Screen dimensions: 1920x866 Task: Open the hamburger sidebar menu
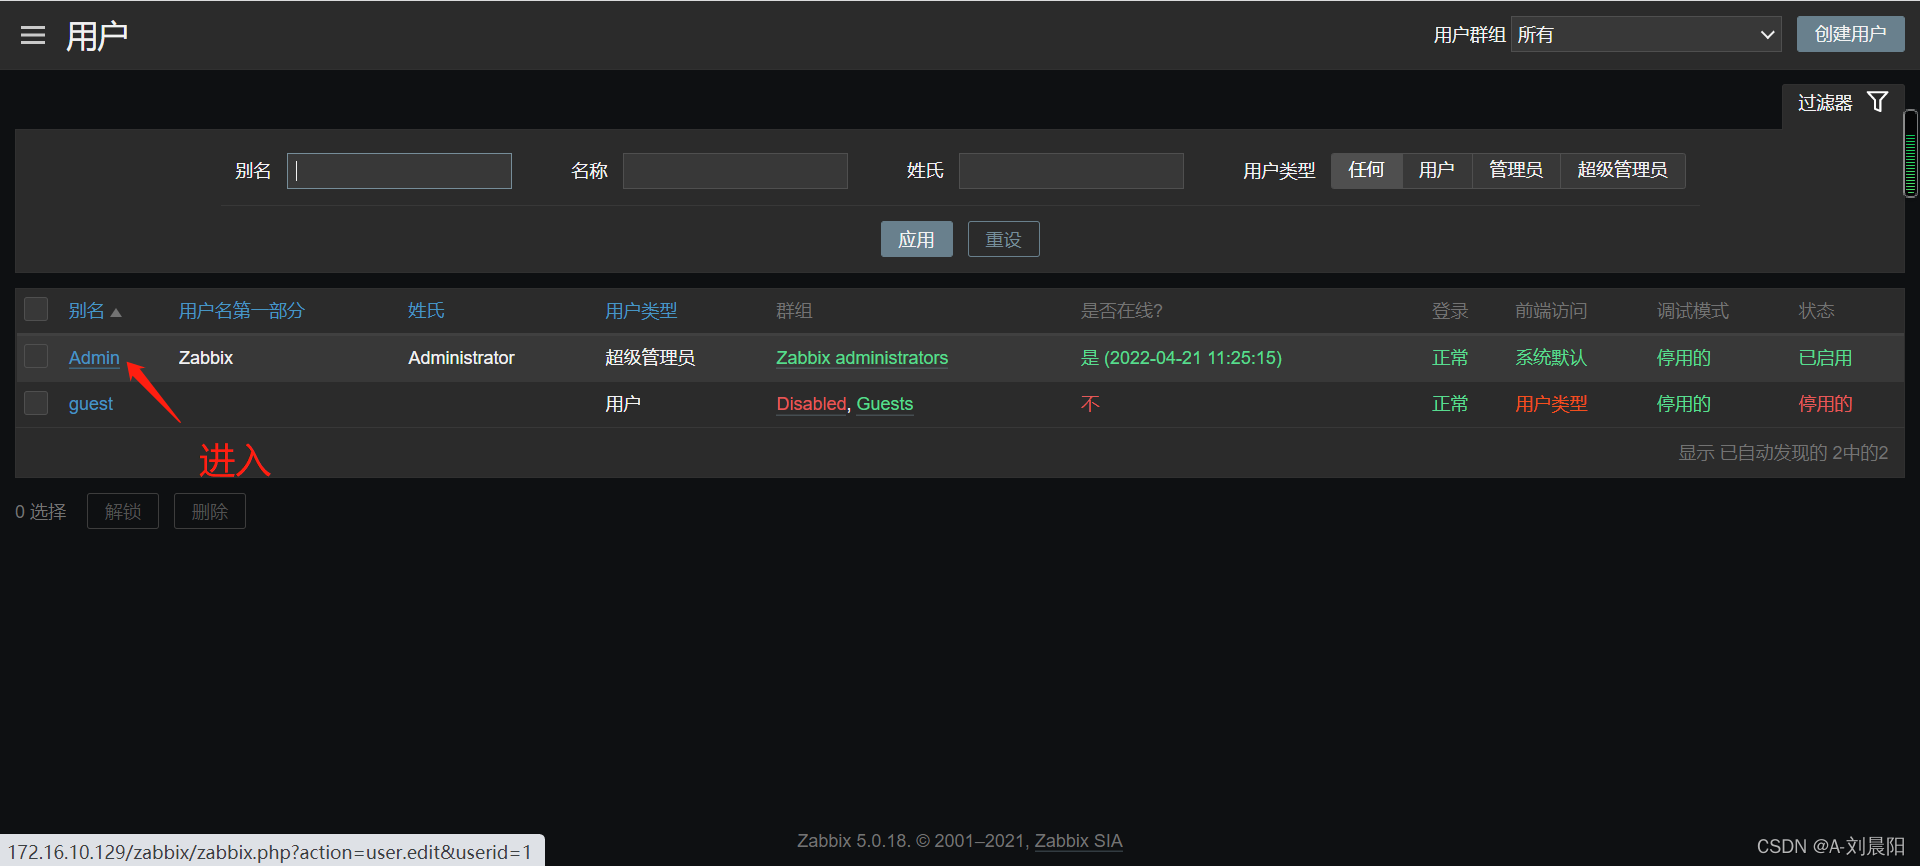33,36
